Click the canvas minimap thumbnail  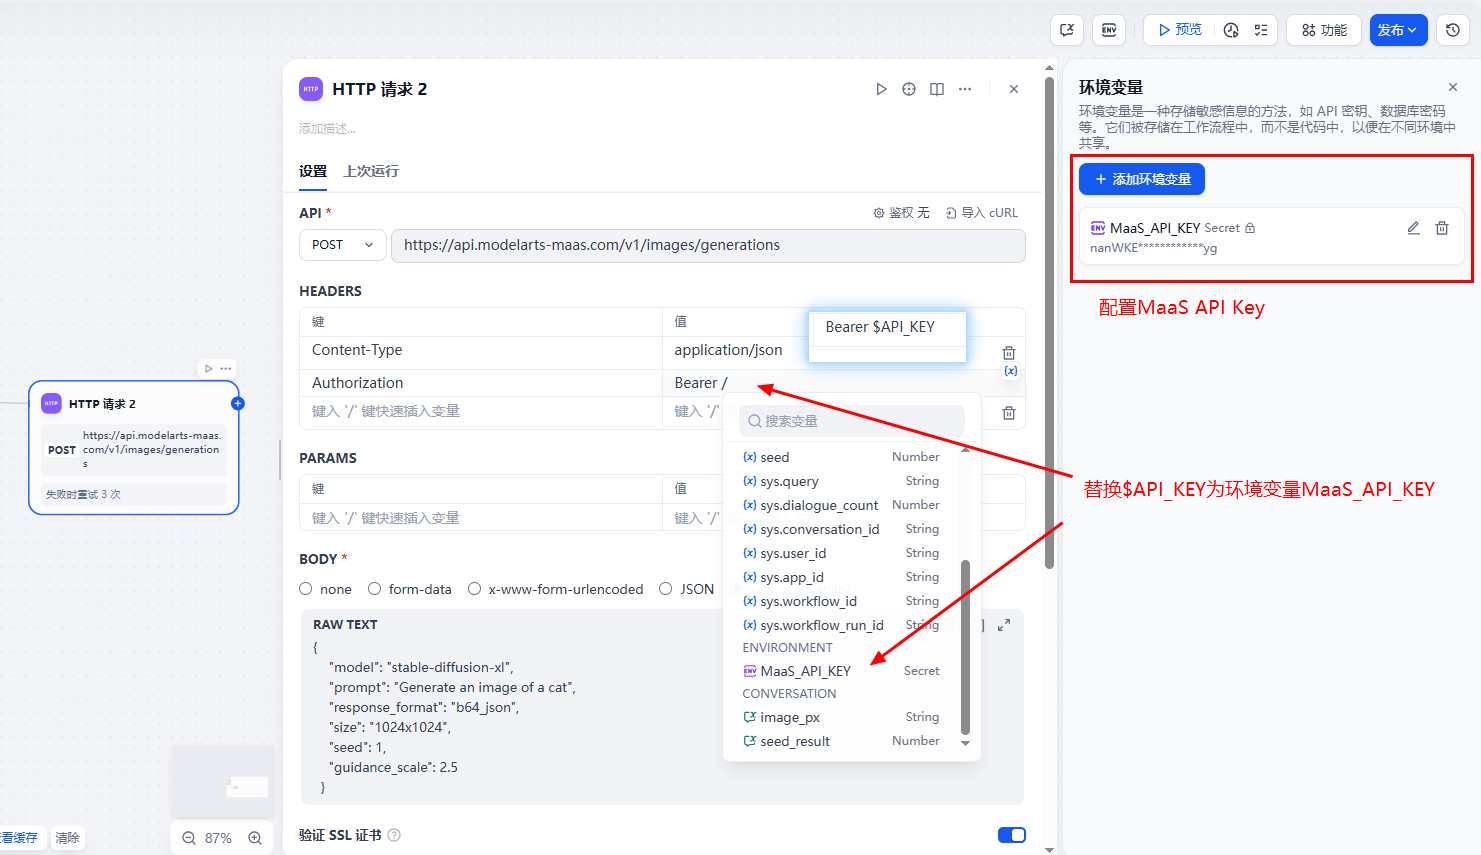[223, 782]
